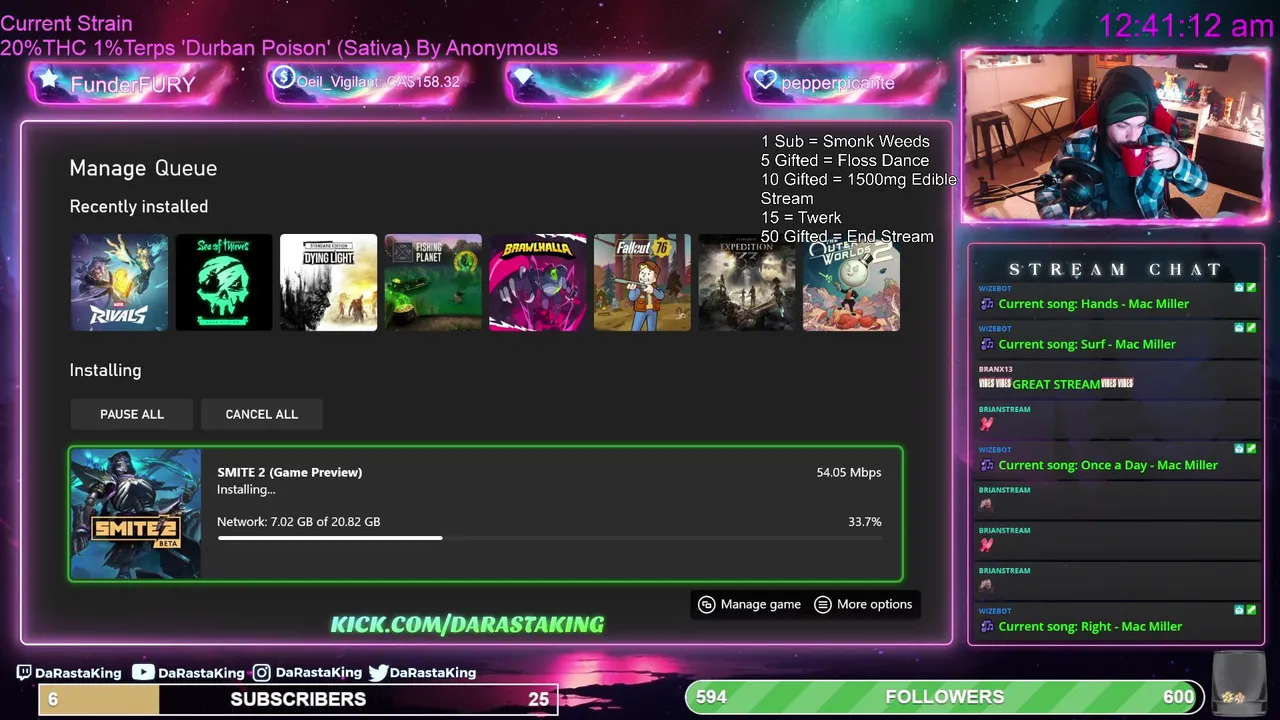Image resolution: width=1280 pixels, height=720 pixels.
Task: Click 'Current song: Hands - Mac Miller'
Action: pyautogui.click(x=1094, y=304)
